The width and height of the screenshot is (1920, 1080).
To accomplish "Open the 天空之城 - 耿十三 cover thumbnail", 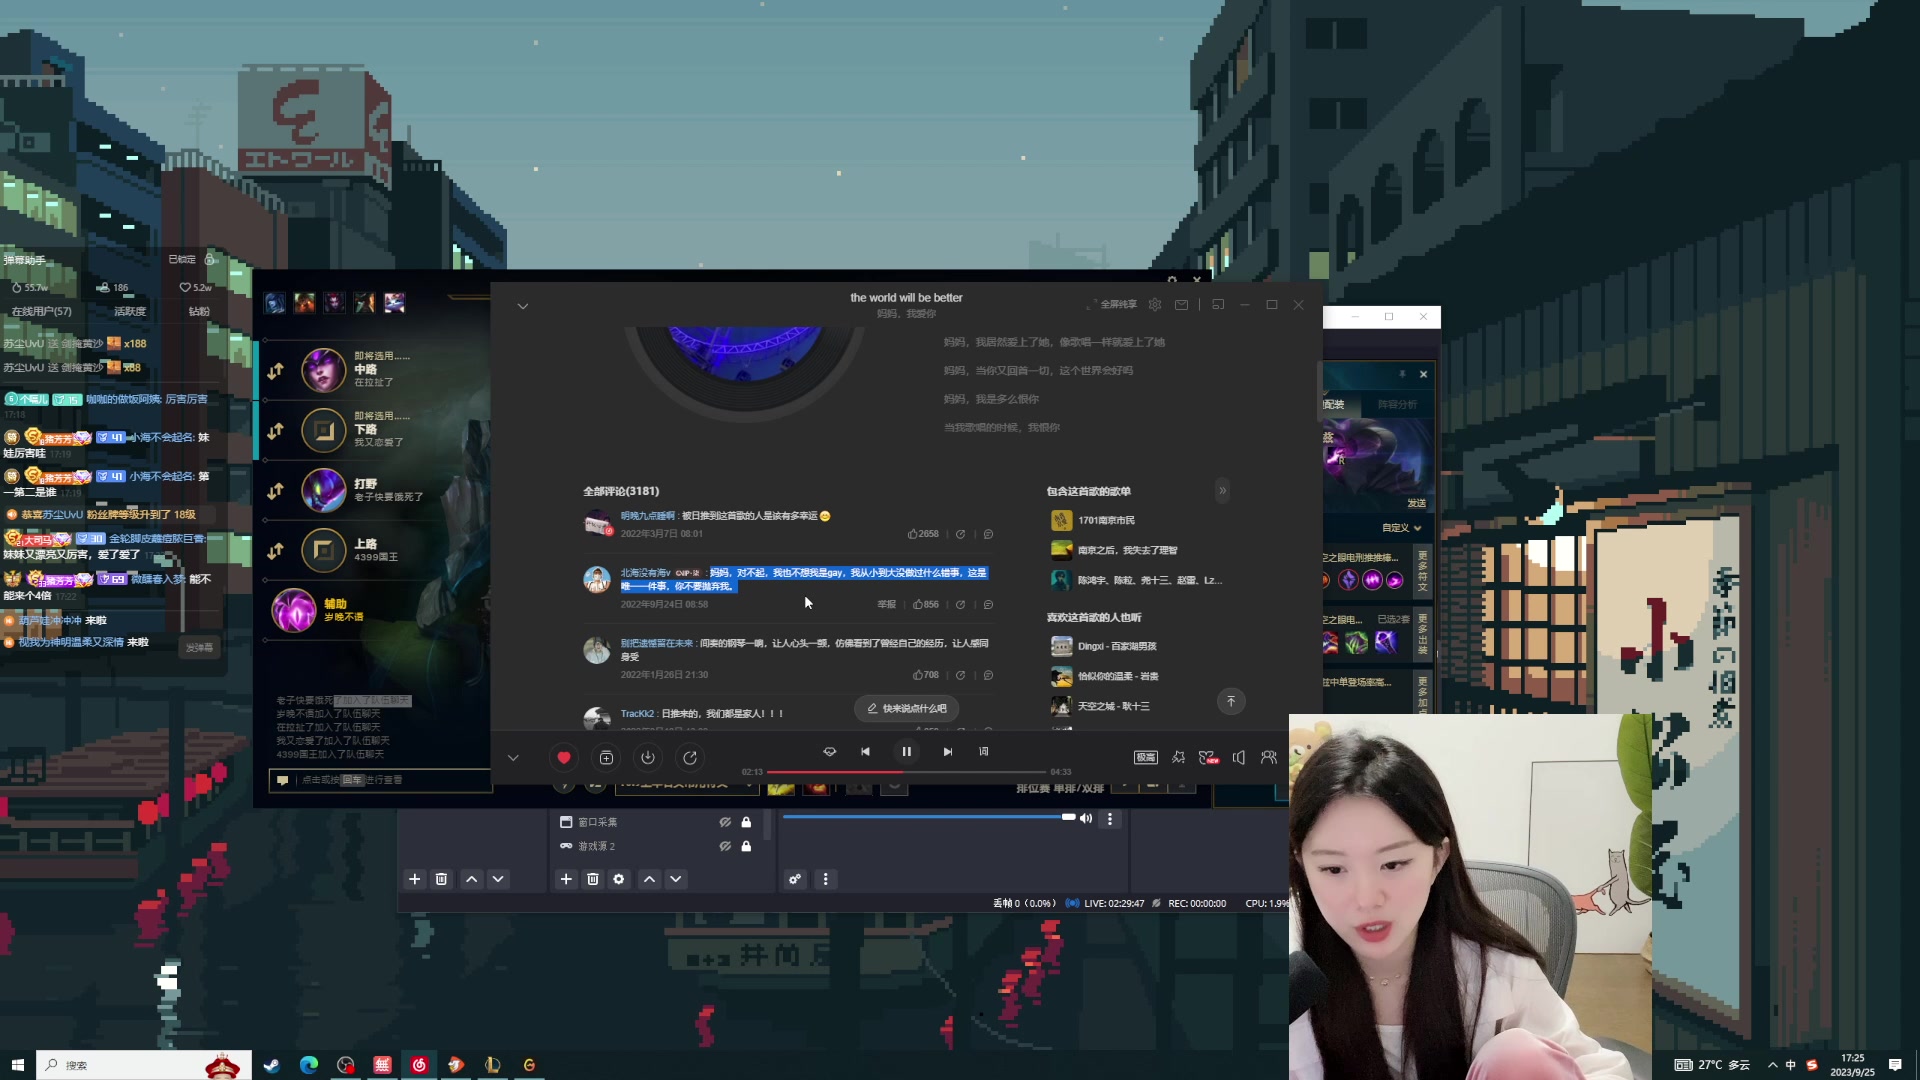I will pyautogui.click(x=1061, y=706).
